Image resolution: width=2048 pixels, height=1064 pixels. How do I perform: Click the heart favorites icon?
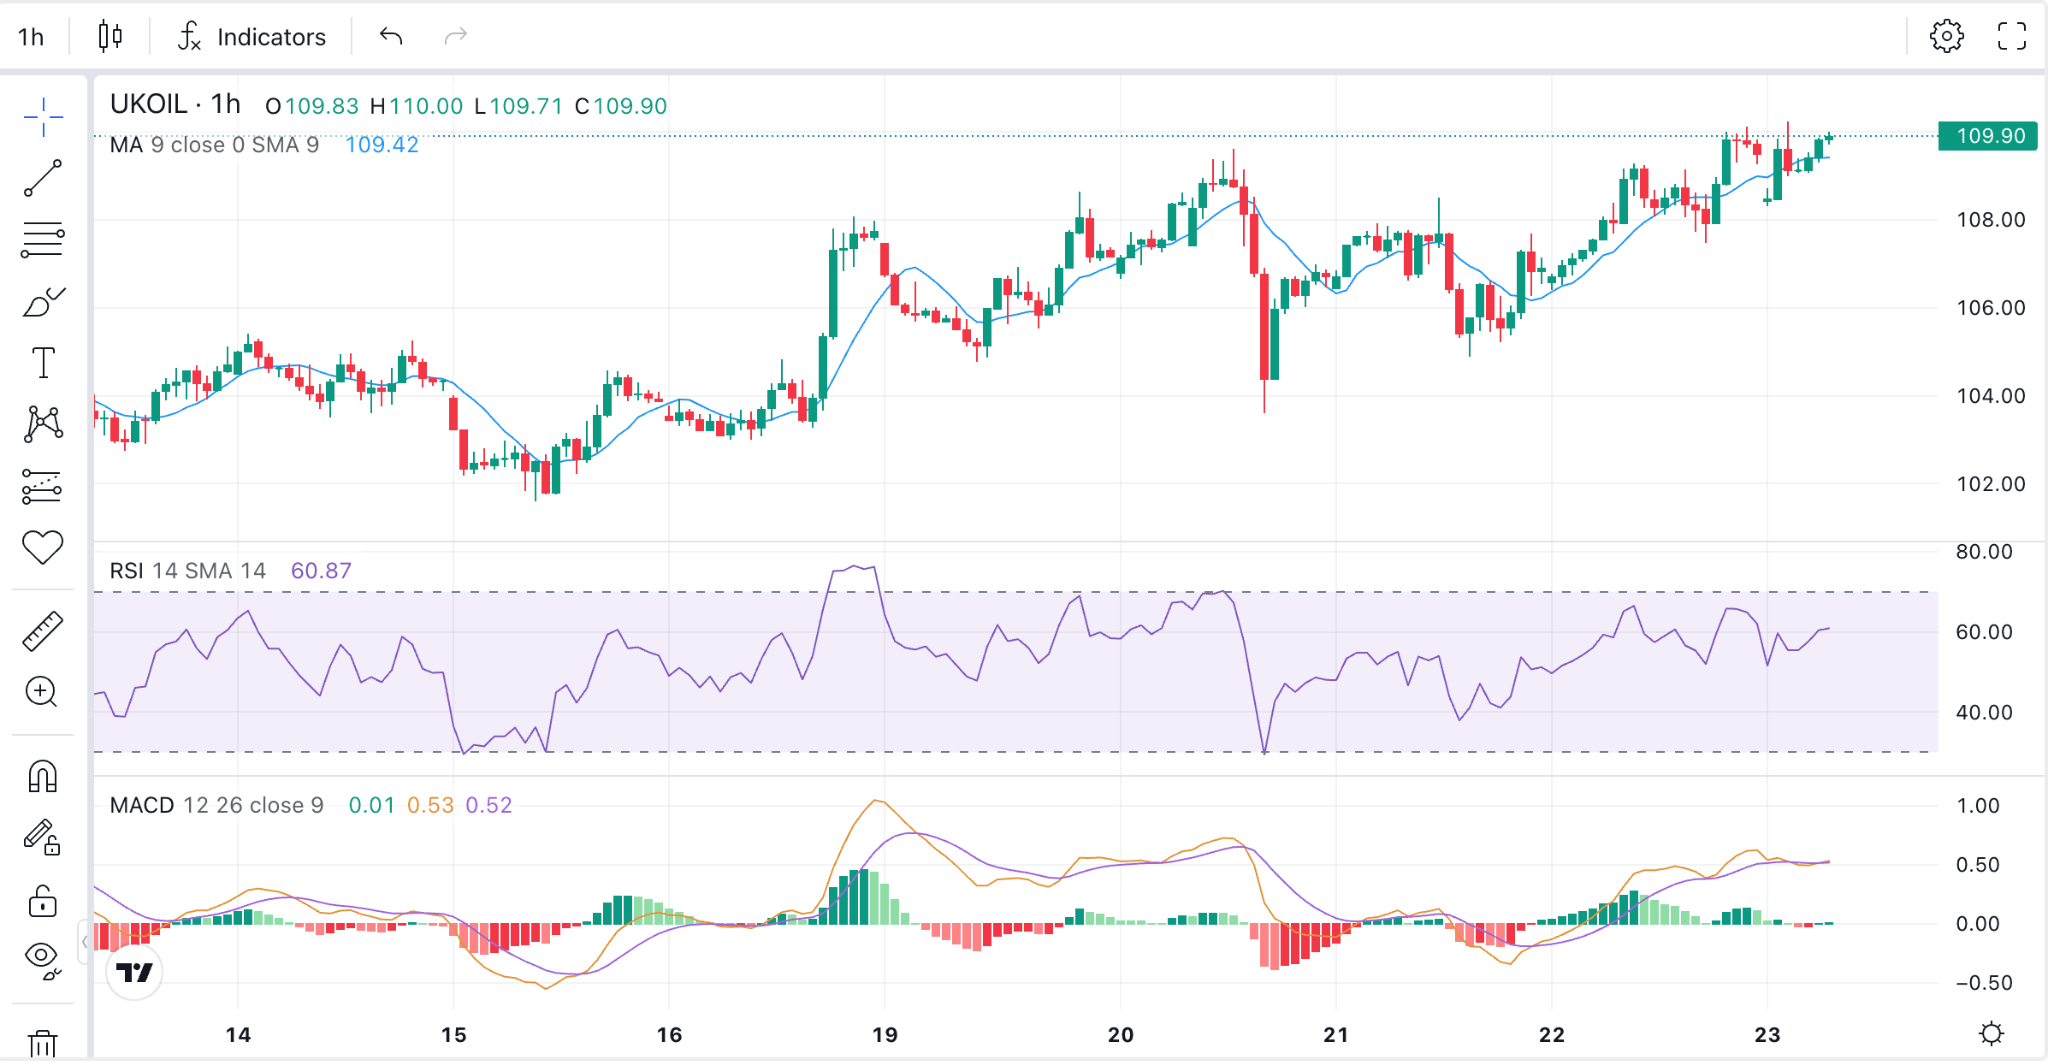click(43, 547)
